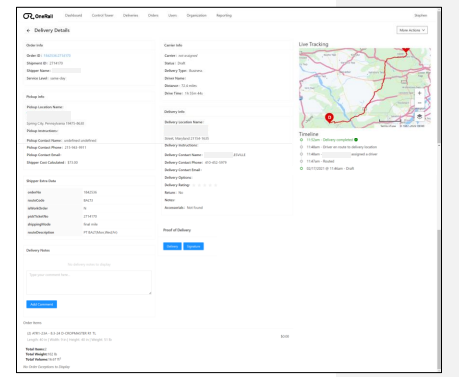Open the map layers control

click(419, 116)
